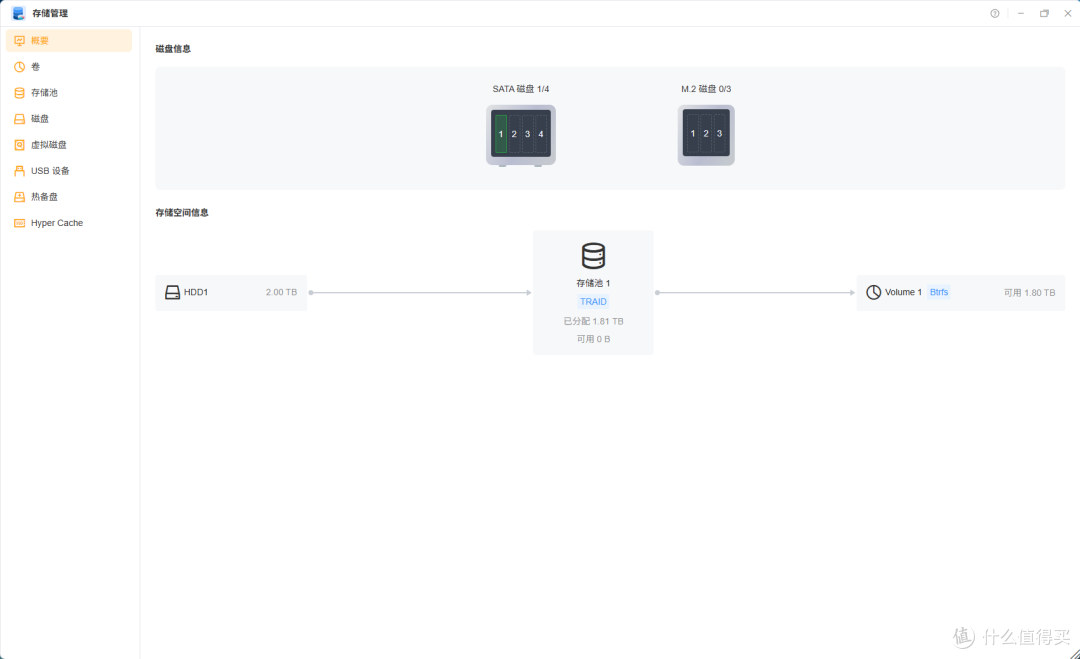Click the 可用 0 B text
1080x659 pixels.
pyautogui.click(x=593, y=339)
